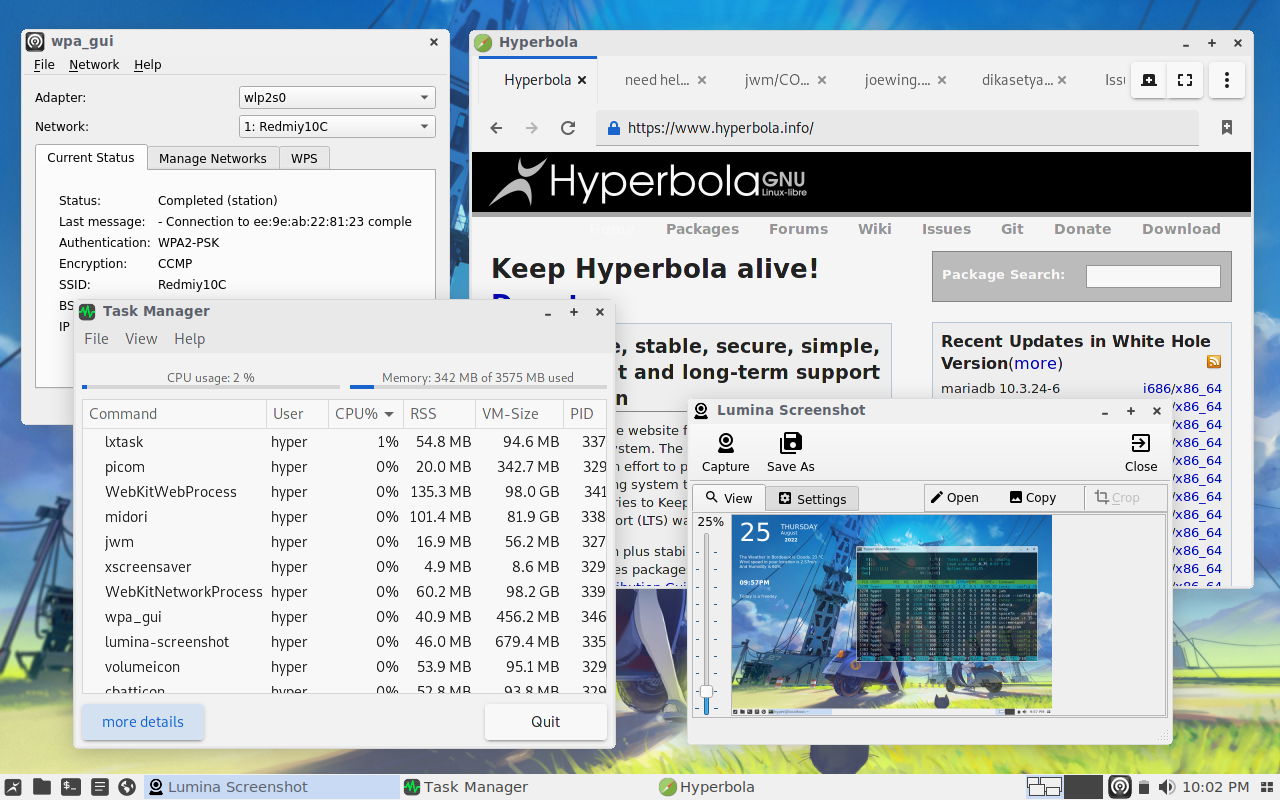Viewport: 1280px width, 800px height.
Task: Click the wpa_gui tray icon
Action: tap(1120, 787)
